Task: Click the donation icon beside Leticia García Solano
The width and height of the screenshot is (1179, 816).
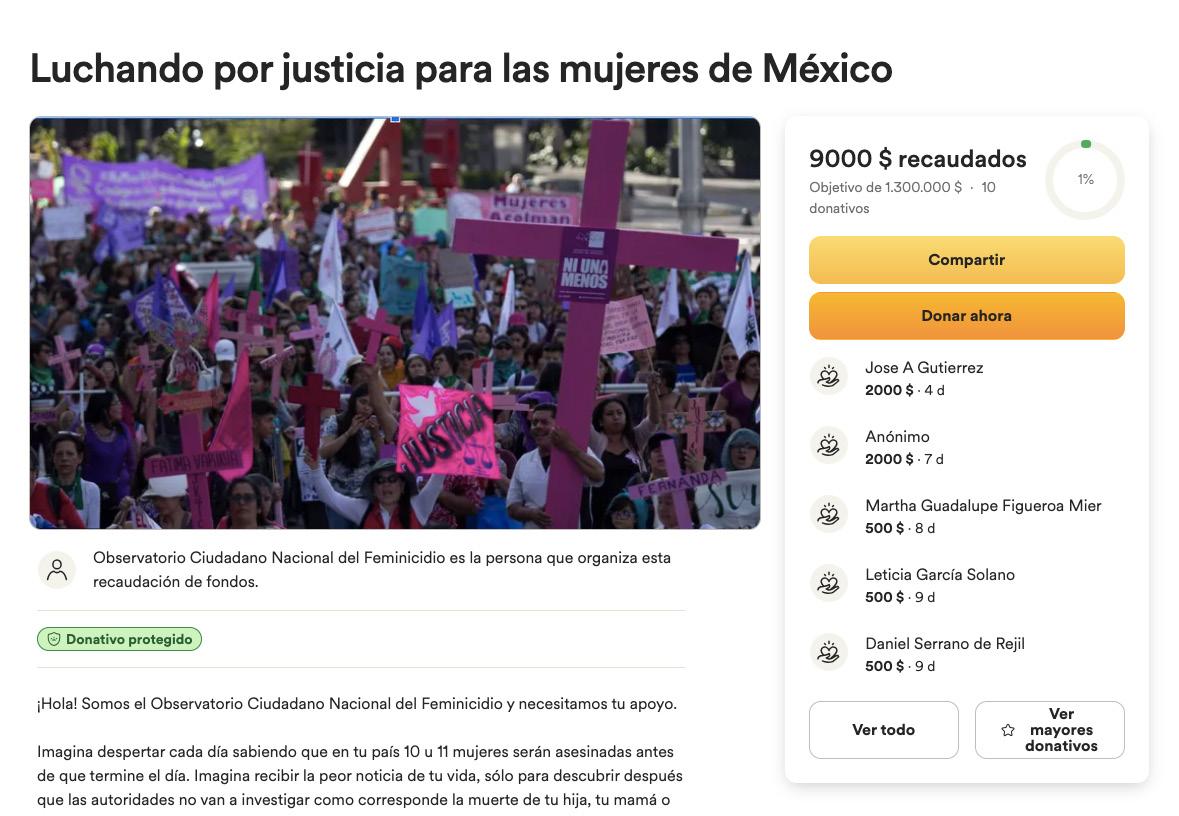Action: point(829,583)
